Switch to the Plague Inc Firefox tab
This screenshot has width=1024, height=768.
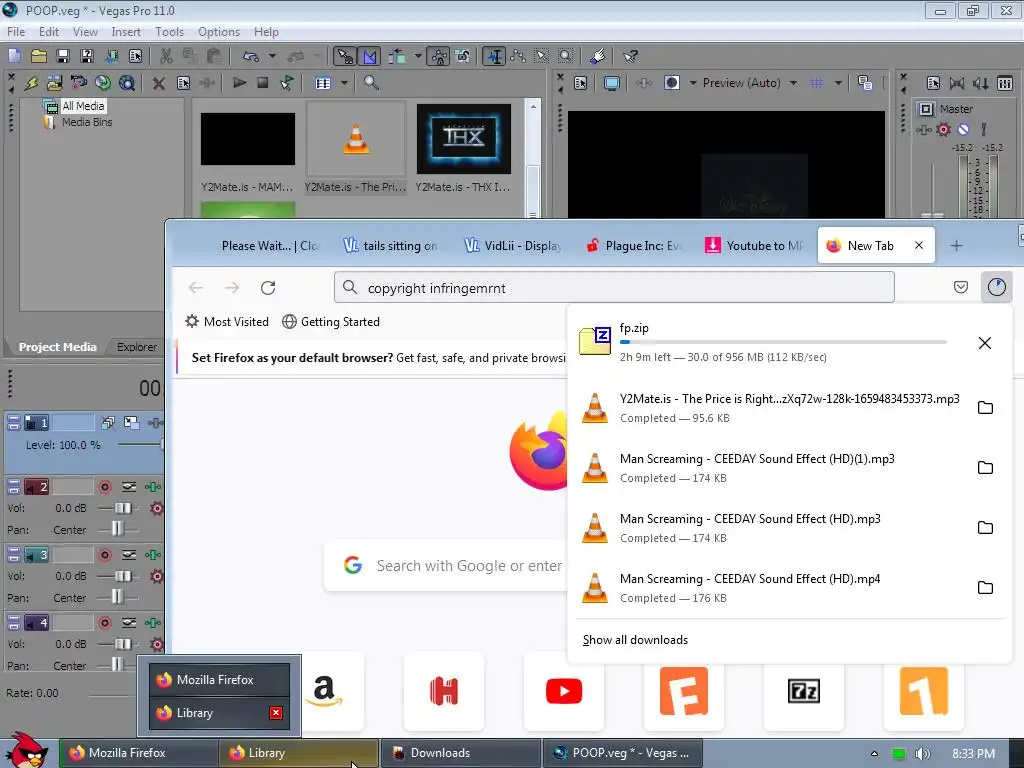point(634,246)
